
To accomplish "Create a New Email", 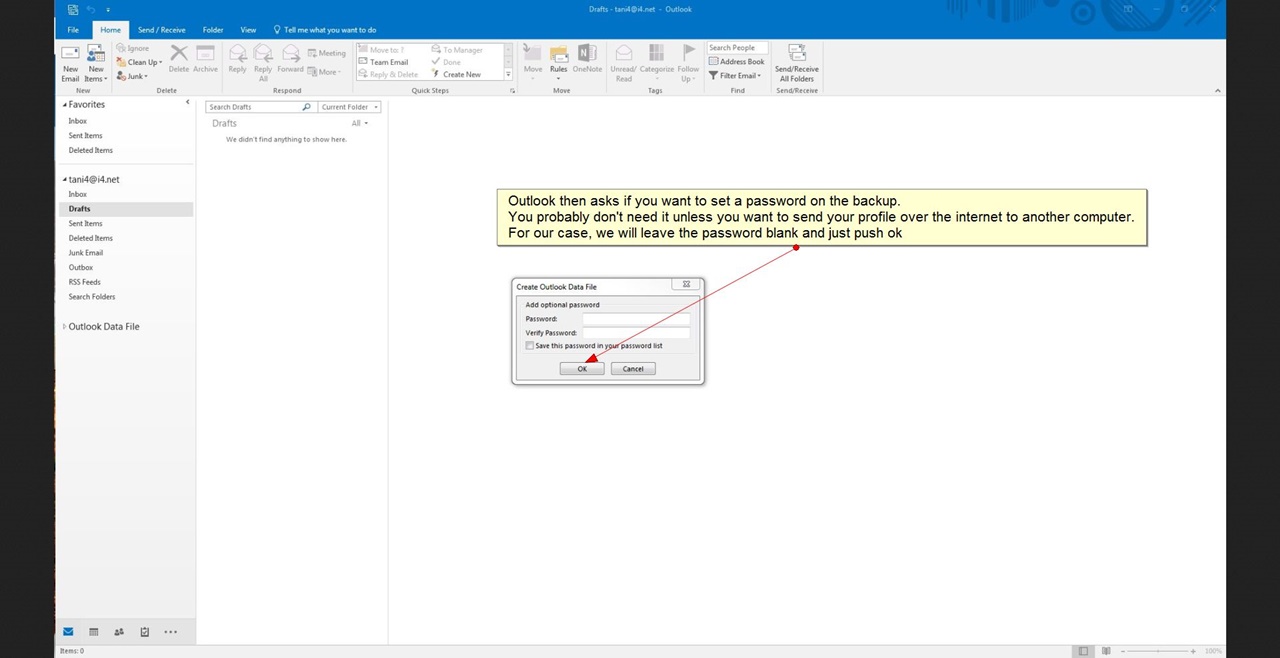I will pyautogui.click(x=70, y=65).
